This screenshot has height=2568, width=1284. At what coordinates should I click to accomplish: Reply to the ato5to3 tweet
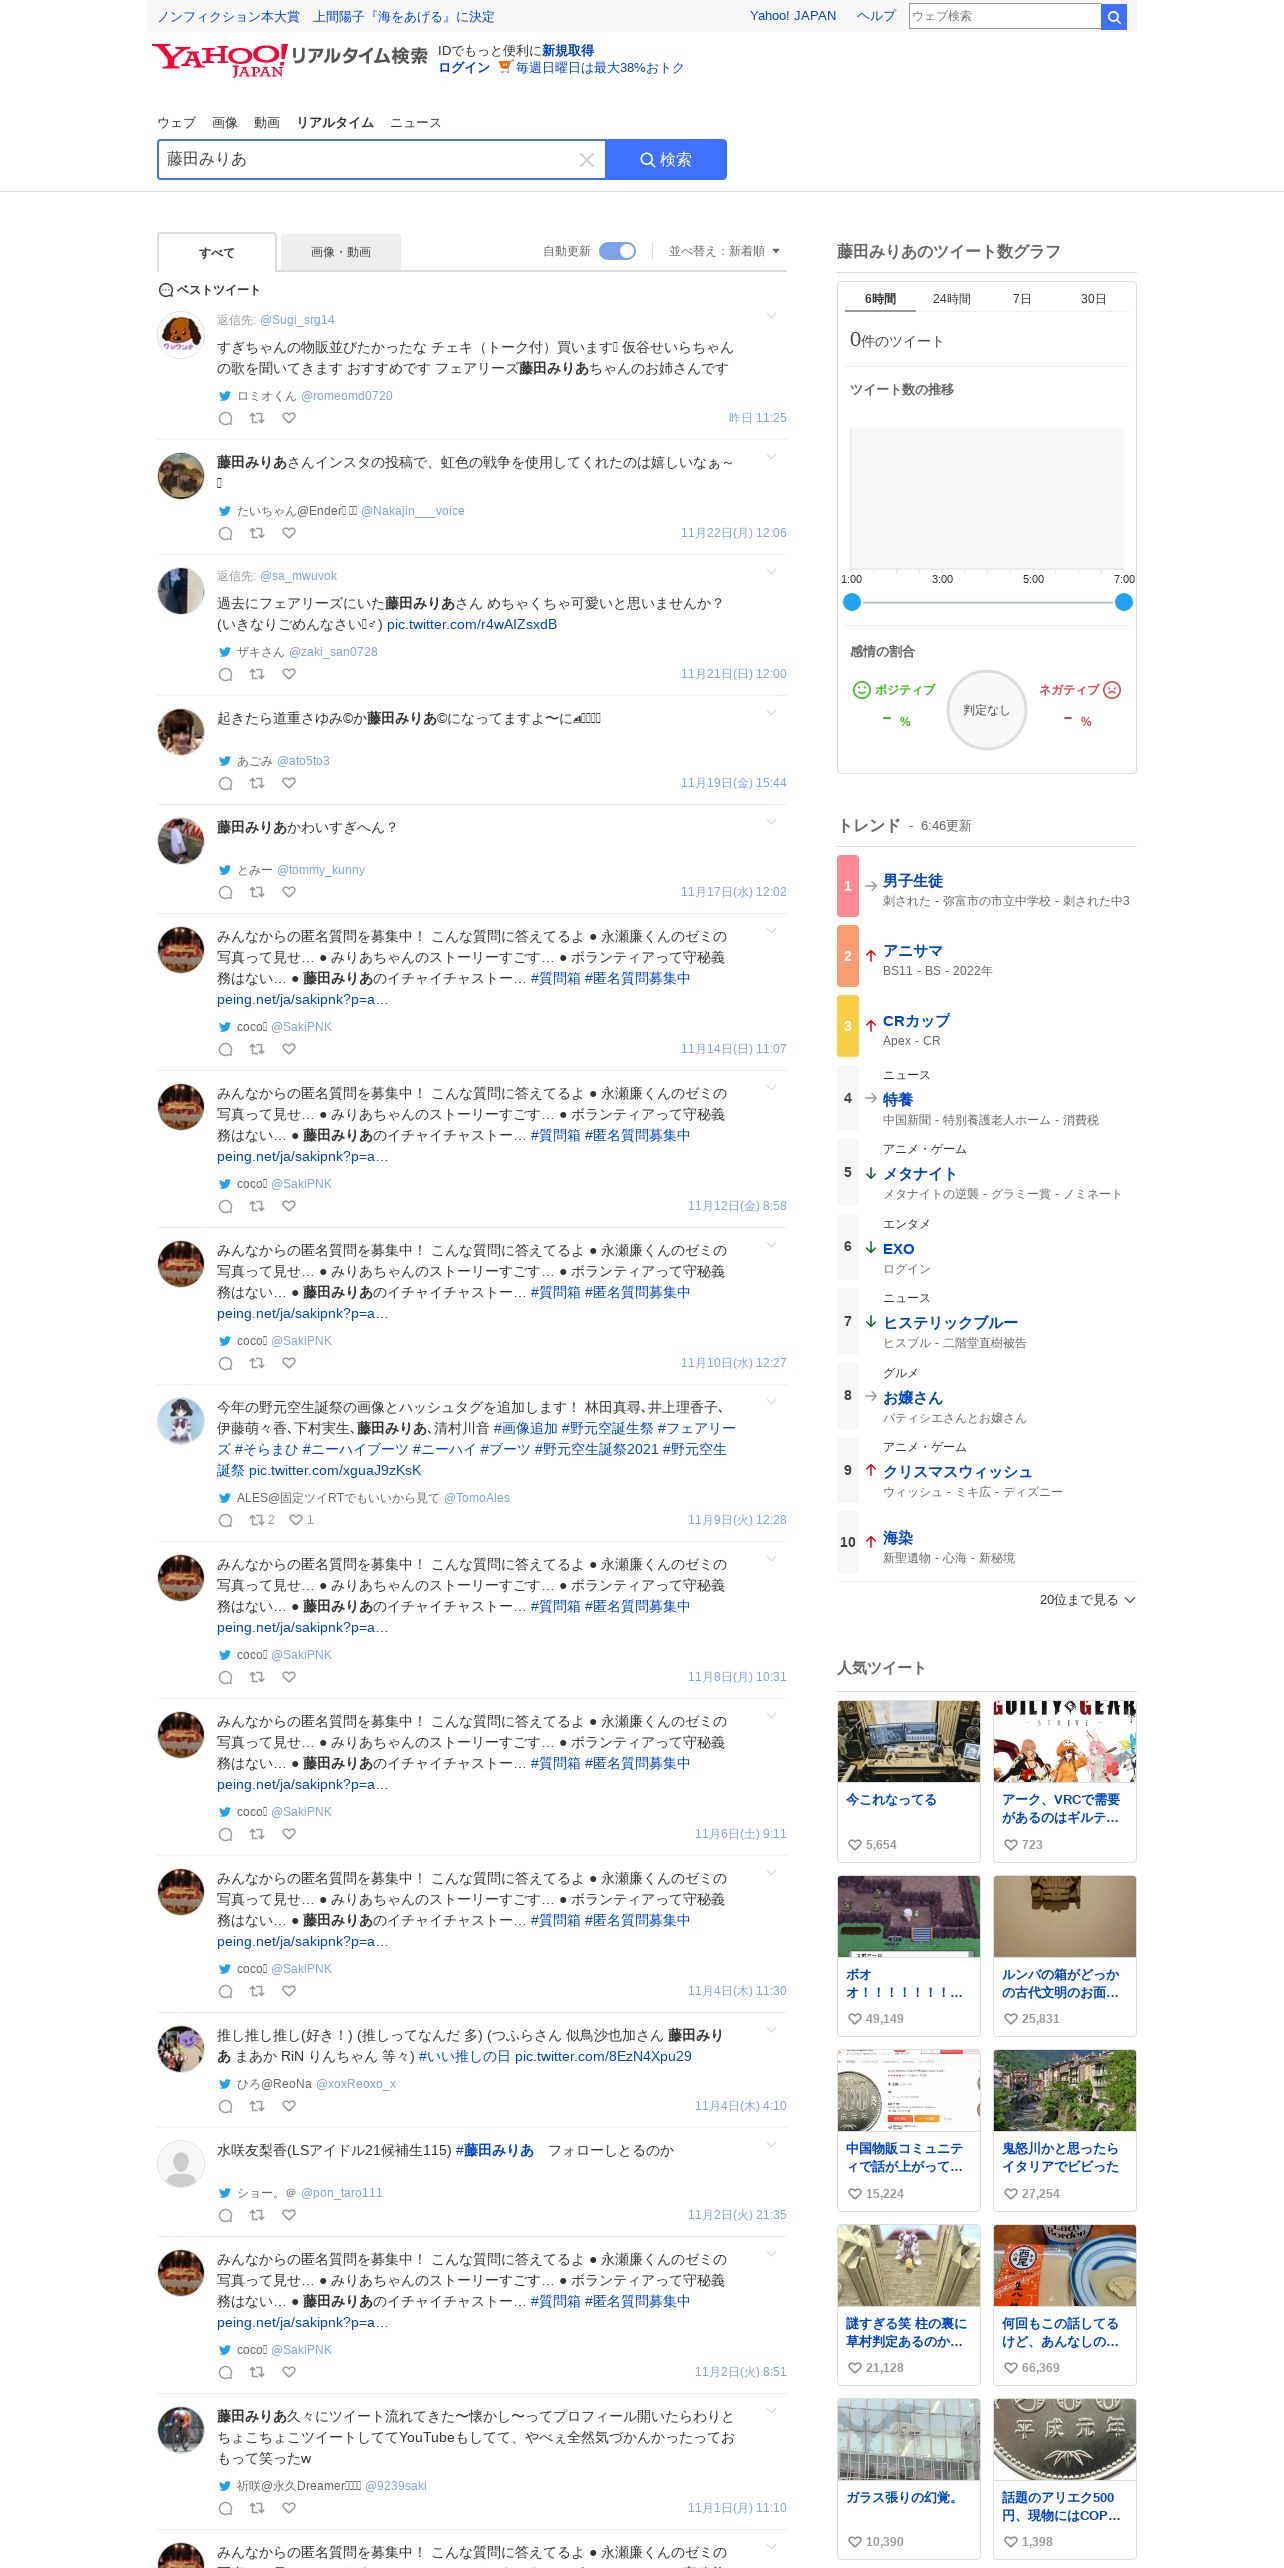[226, 783]
